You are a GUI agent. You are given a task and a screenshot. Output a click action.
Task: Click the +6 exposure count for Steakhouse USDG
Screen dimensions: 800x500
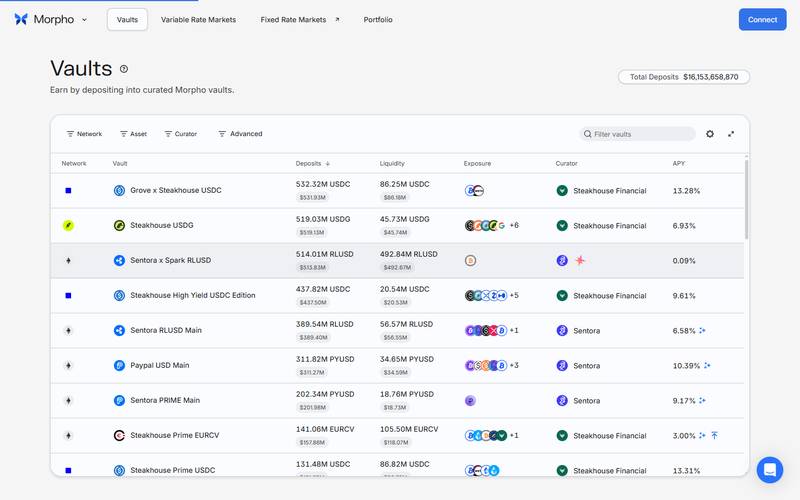(514, 225)
